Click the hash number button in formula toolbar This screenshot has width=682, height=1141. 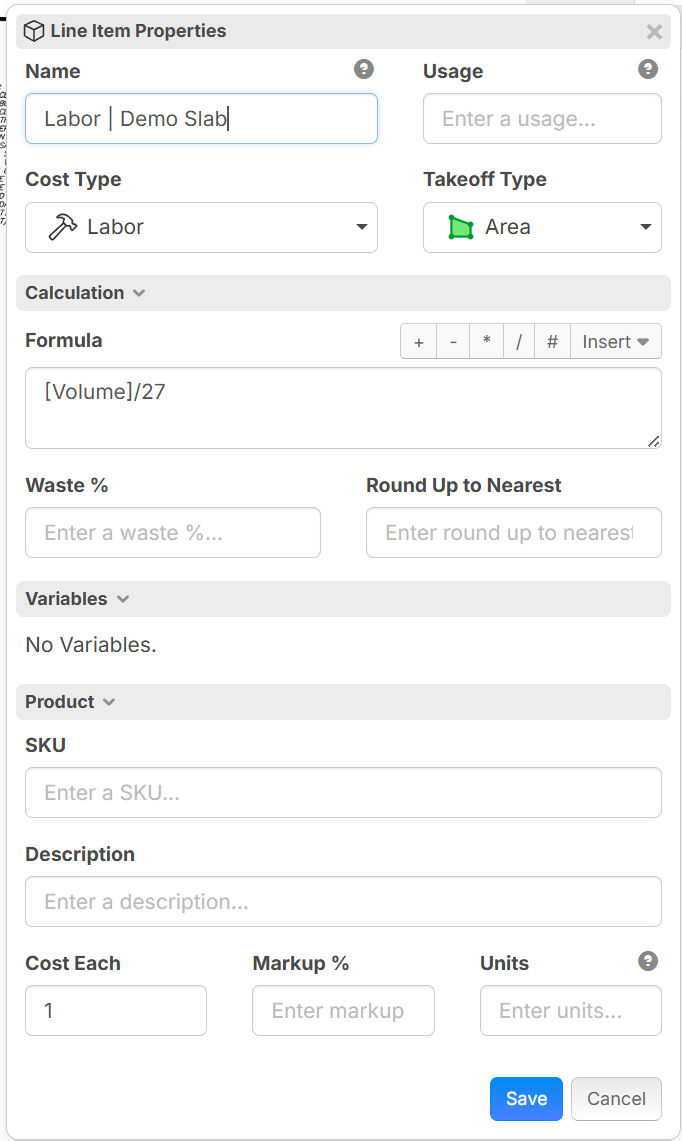coord(552,342)
